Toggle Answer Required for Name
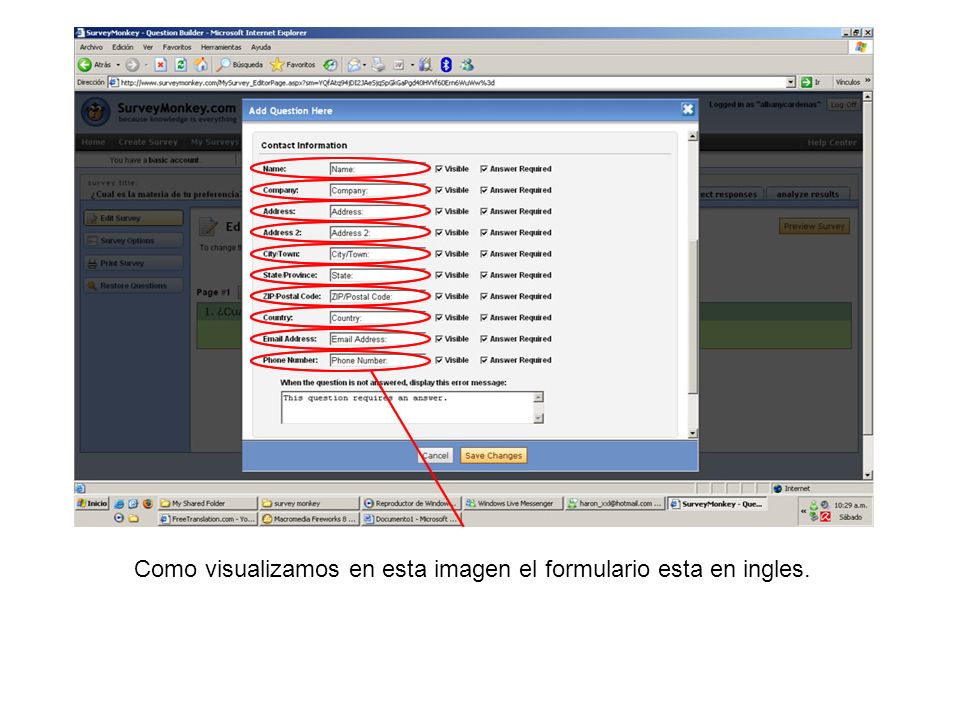This screenshot has width=960, height=720. 484,169
